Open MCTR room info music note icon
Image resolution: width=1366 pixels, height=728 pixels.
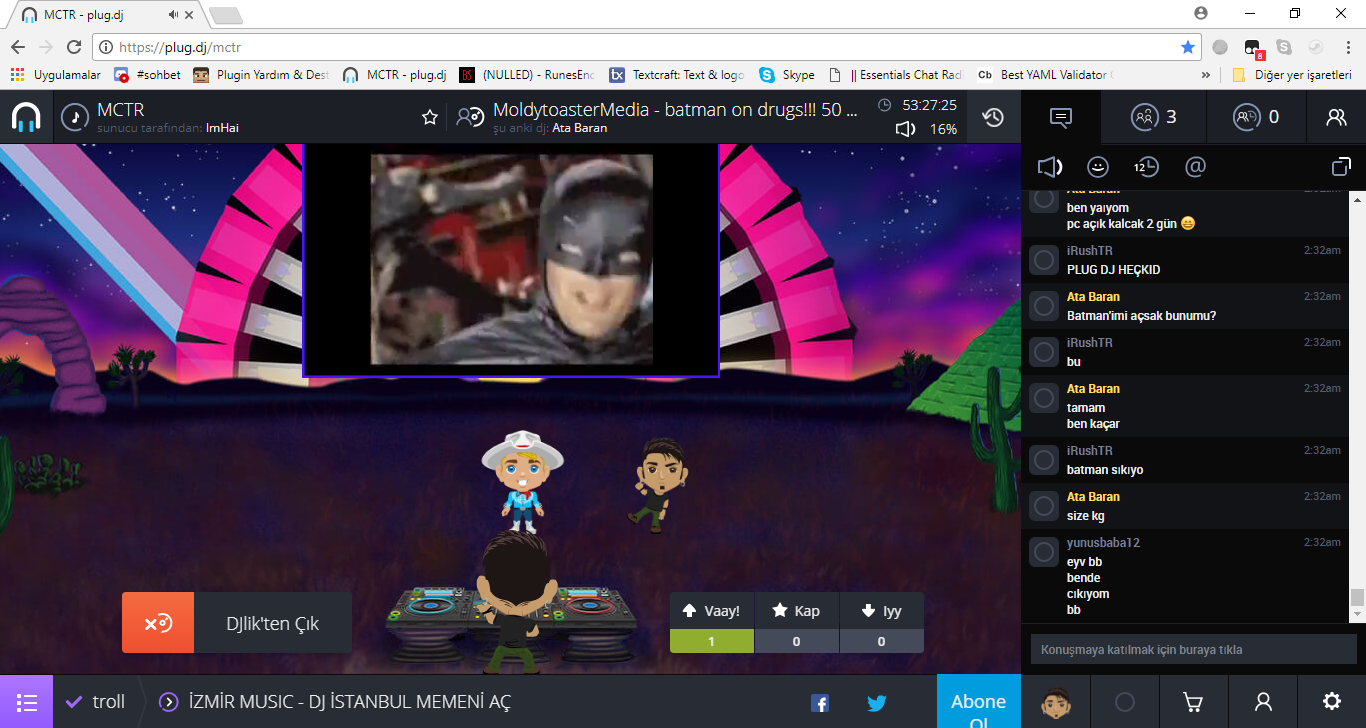click(x=74, y=117)
